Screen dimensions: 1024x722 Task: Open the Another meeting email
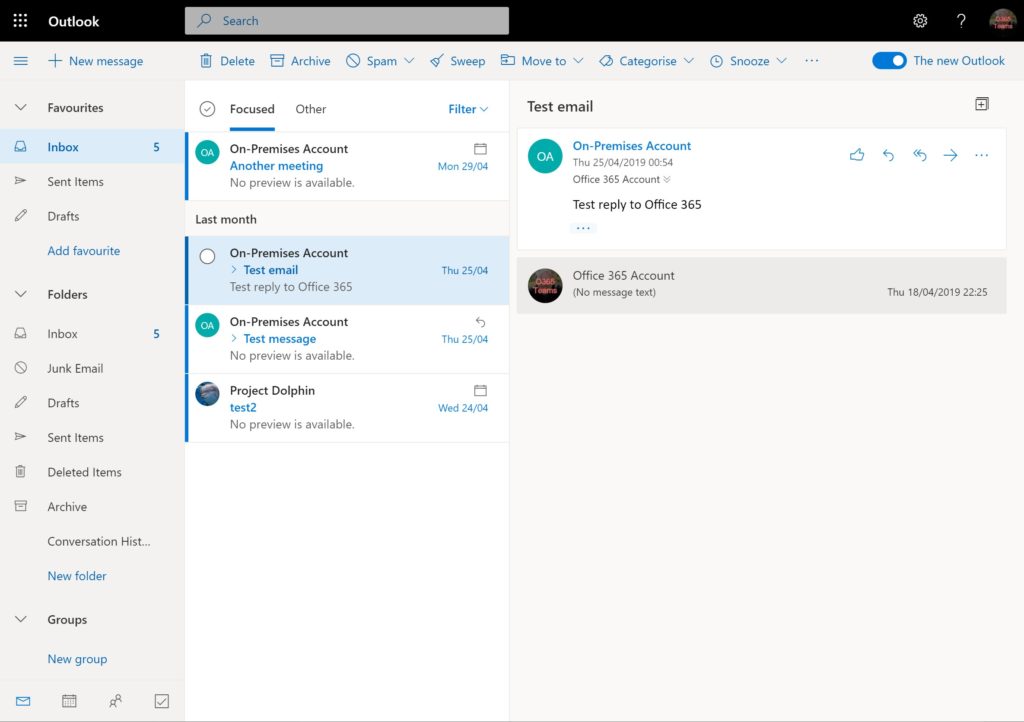click(347, 166)
